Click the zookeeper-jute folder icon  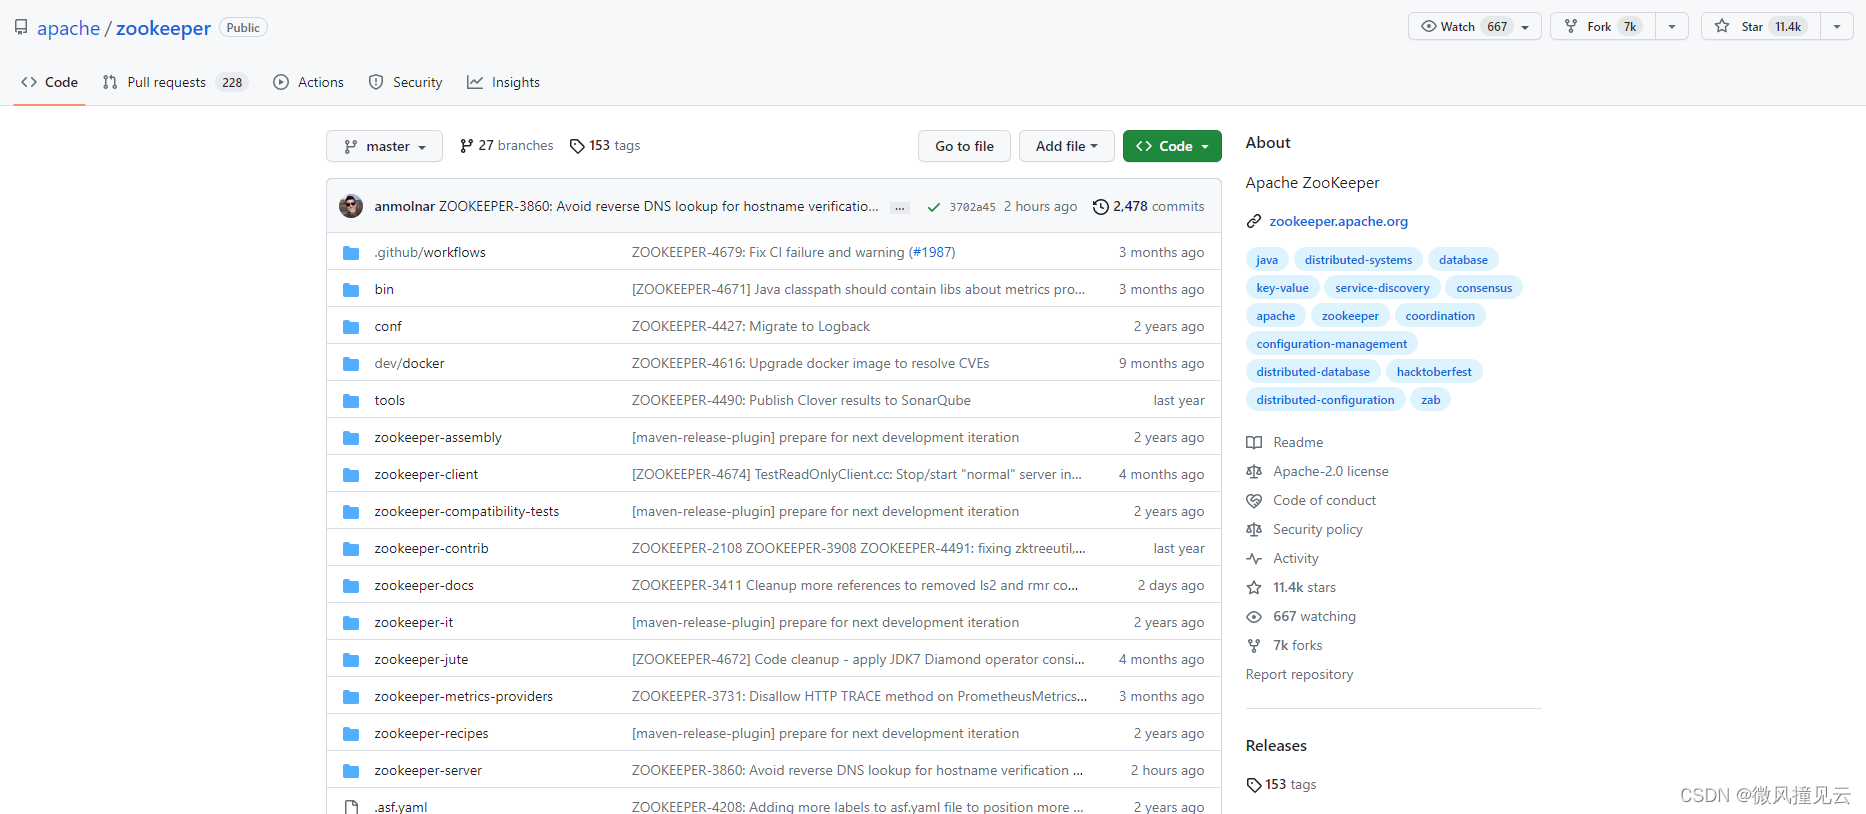pos(351,660)
